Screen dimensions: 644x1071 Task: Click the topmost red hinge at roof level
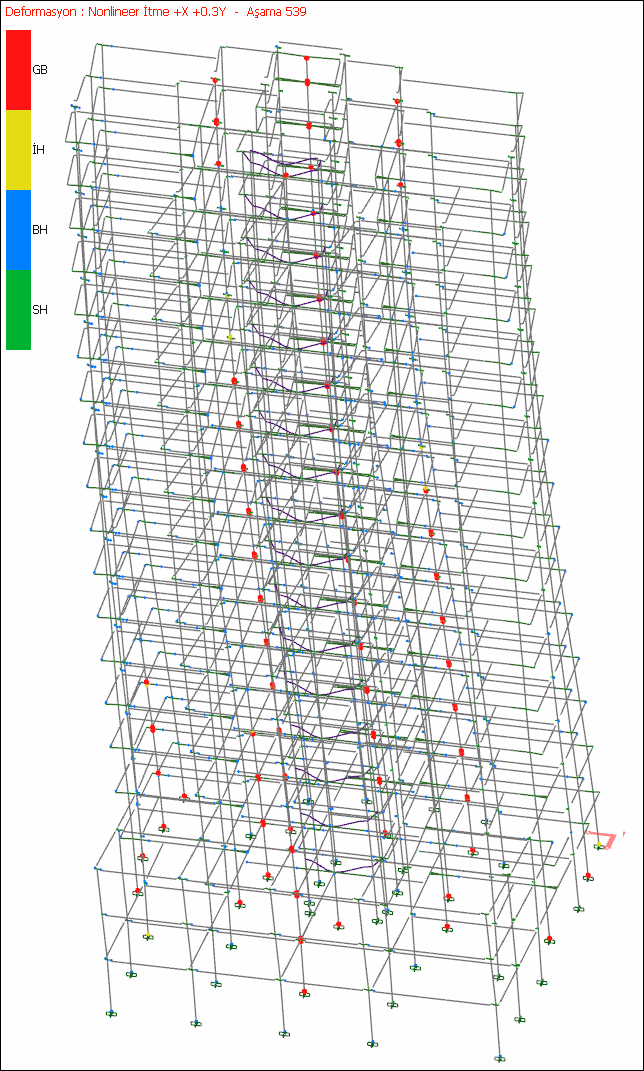coord(307,59)
